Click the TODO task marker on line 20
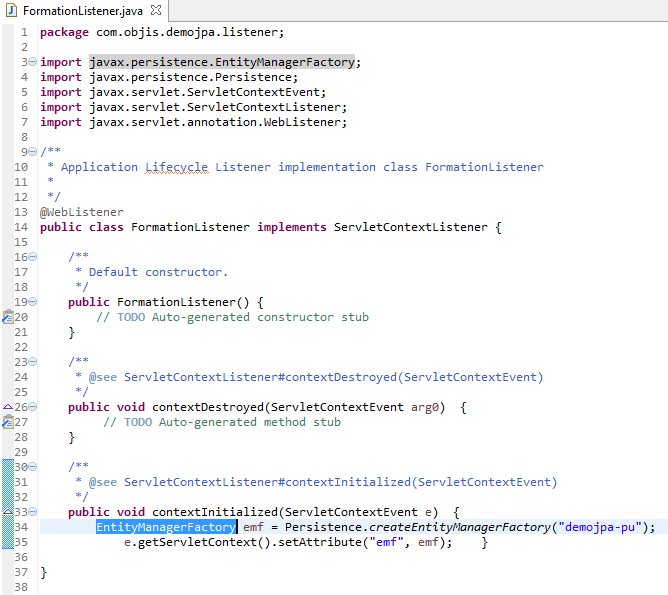This screenshot has height=595, width=668. pos(7,317)
